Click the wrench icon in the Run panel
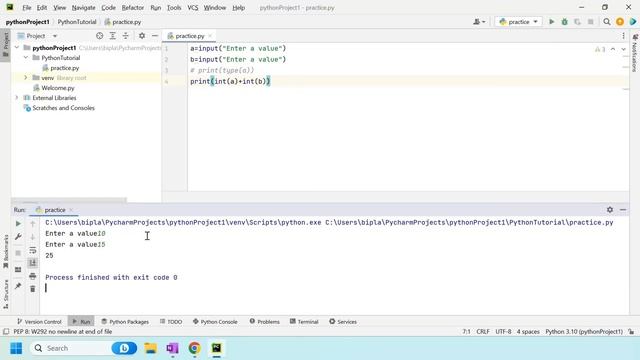 pyautogui.click(x=18, y=236)
